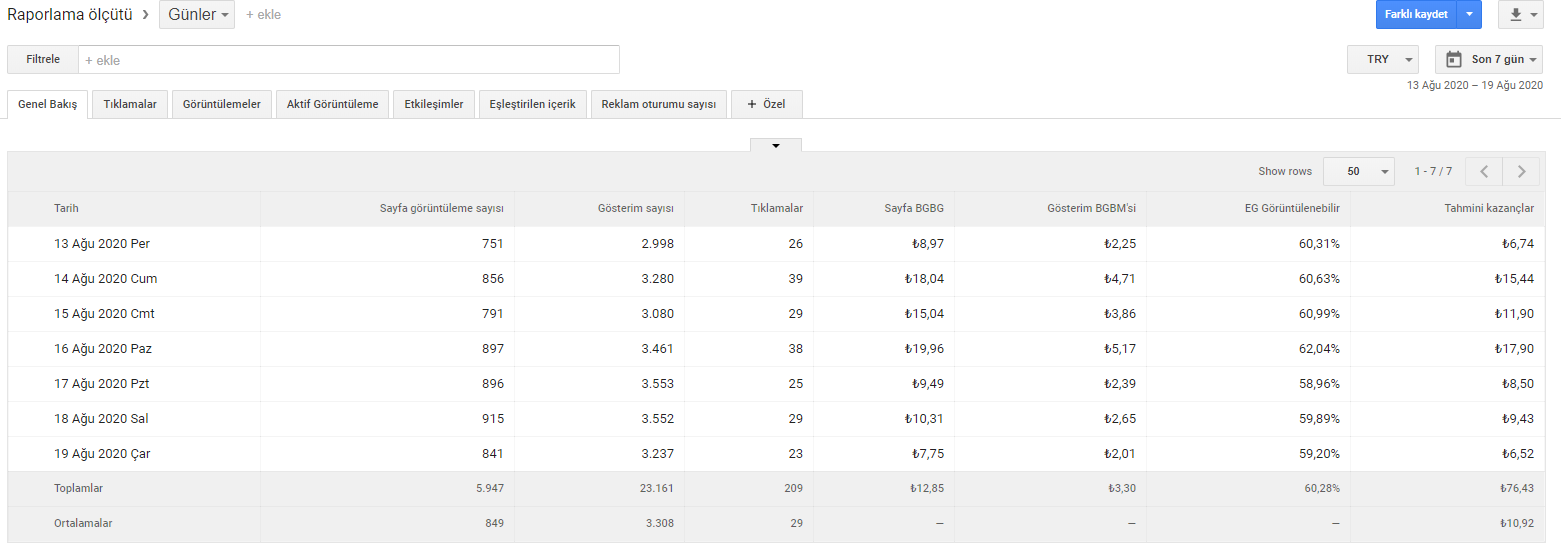The width and height of the screenshot is (1561, 554).
Task: Go to next page of rows
Action: (x=1521, y=171)
